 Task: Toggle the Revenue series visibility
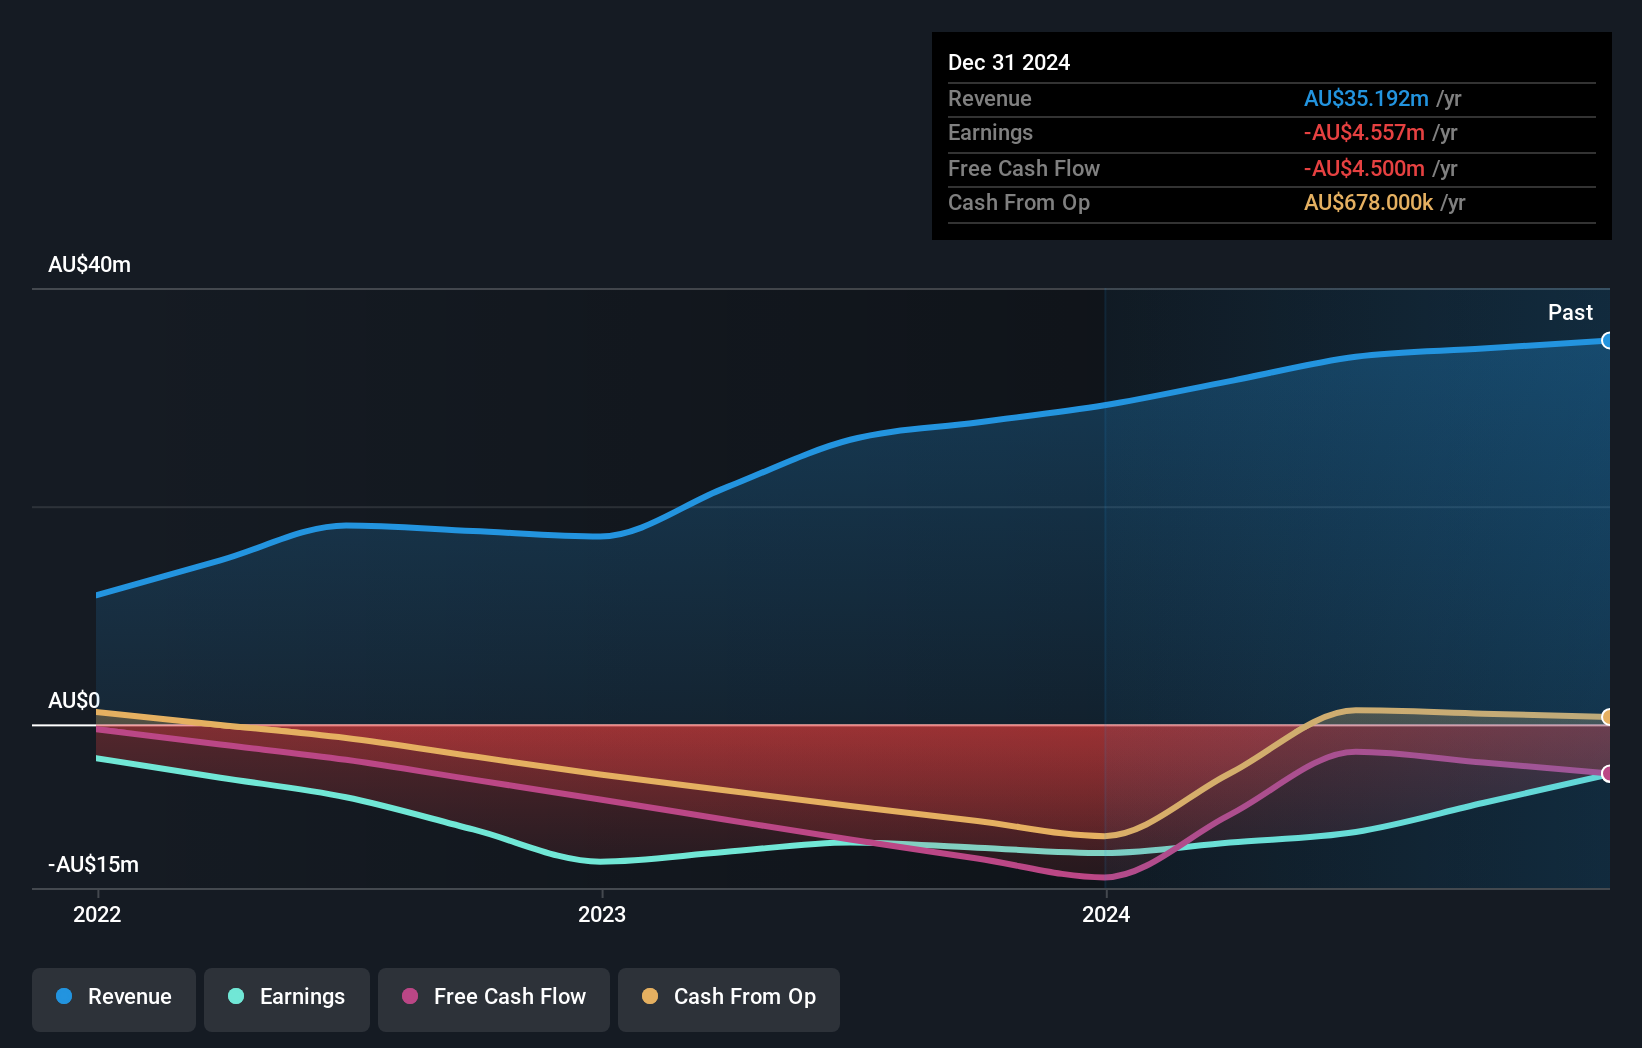coord(113,997)
